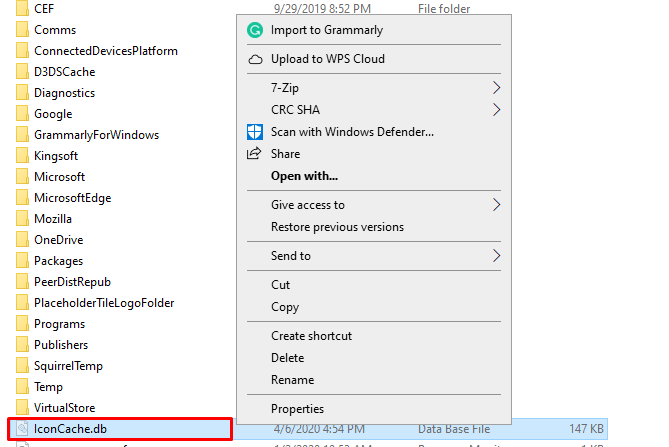The height and width of the screenshot is (447, 669).
Task: Expand the 7-Zip submenu arrow
Action: click(x=497, y=88)
